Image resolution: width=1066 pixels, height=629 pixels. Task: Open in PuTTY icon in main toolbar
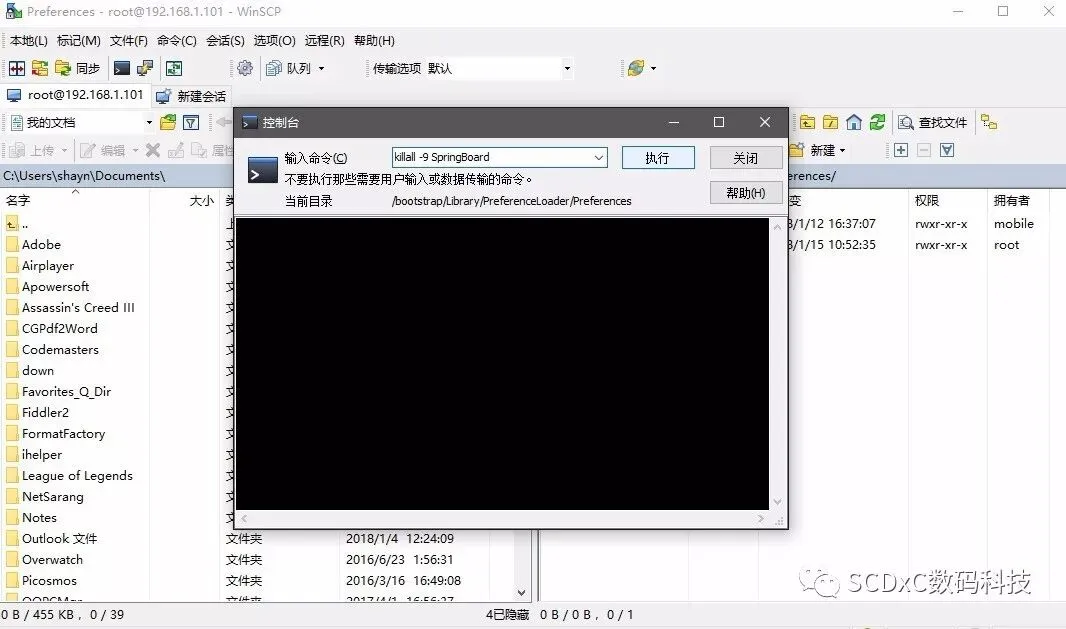tap(145, 68)
